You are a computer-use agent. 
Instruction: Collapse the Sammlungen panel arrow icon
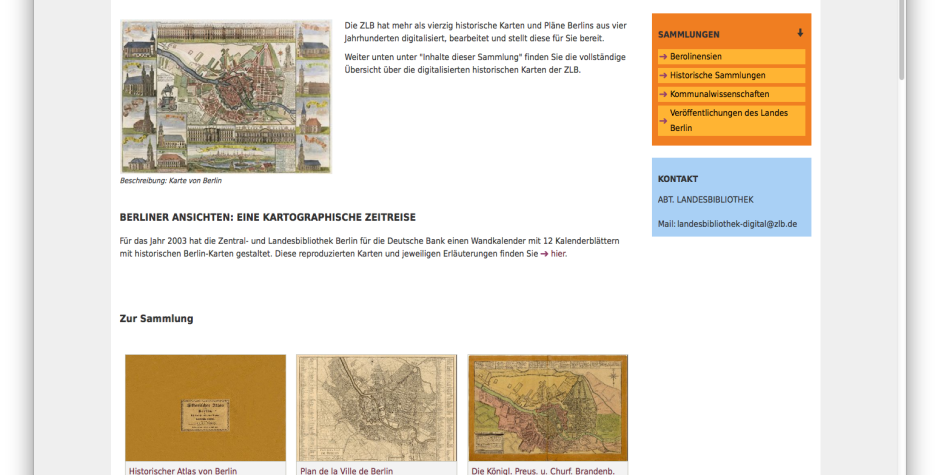tap(800, 33)
